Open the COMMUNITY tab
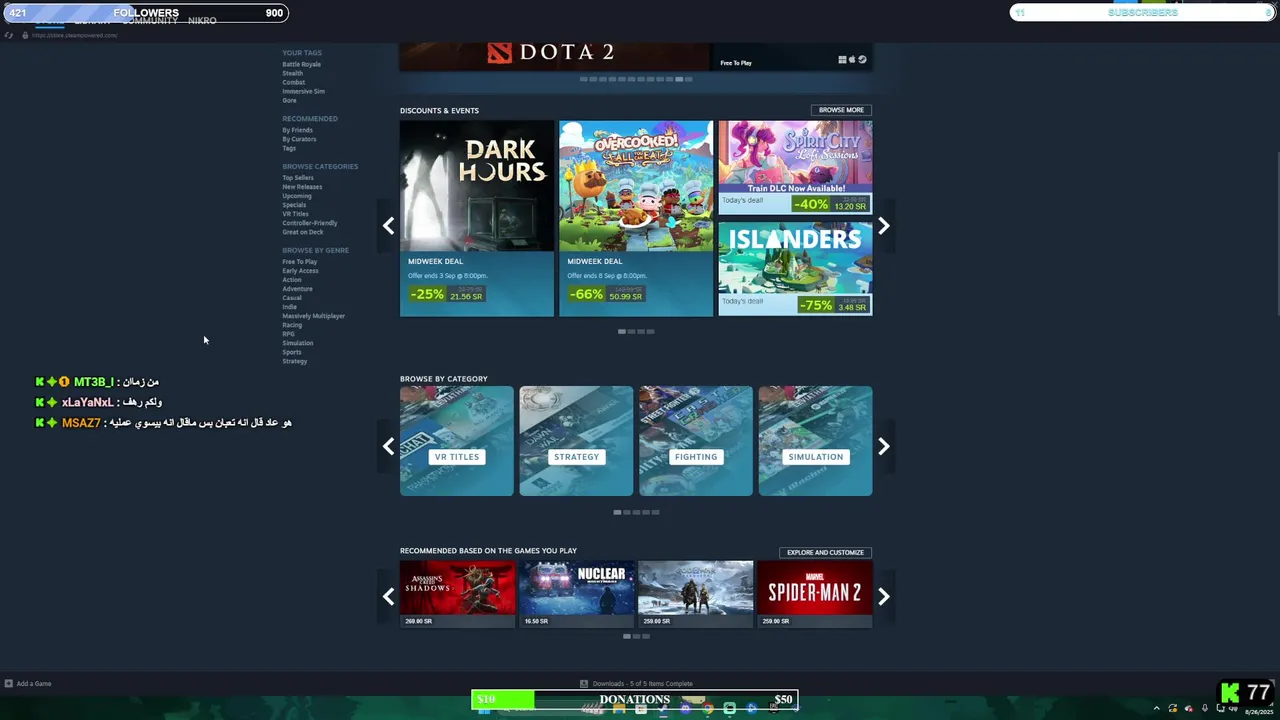Screen dimensions: 1280x720 pyautogui.click(x=150, y=21)
